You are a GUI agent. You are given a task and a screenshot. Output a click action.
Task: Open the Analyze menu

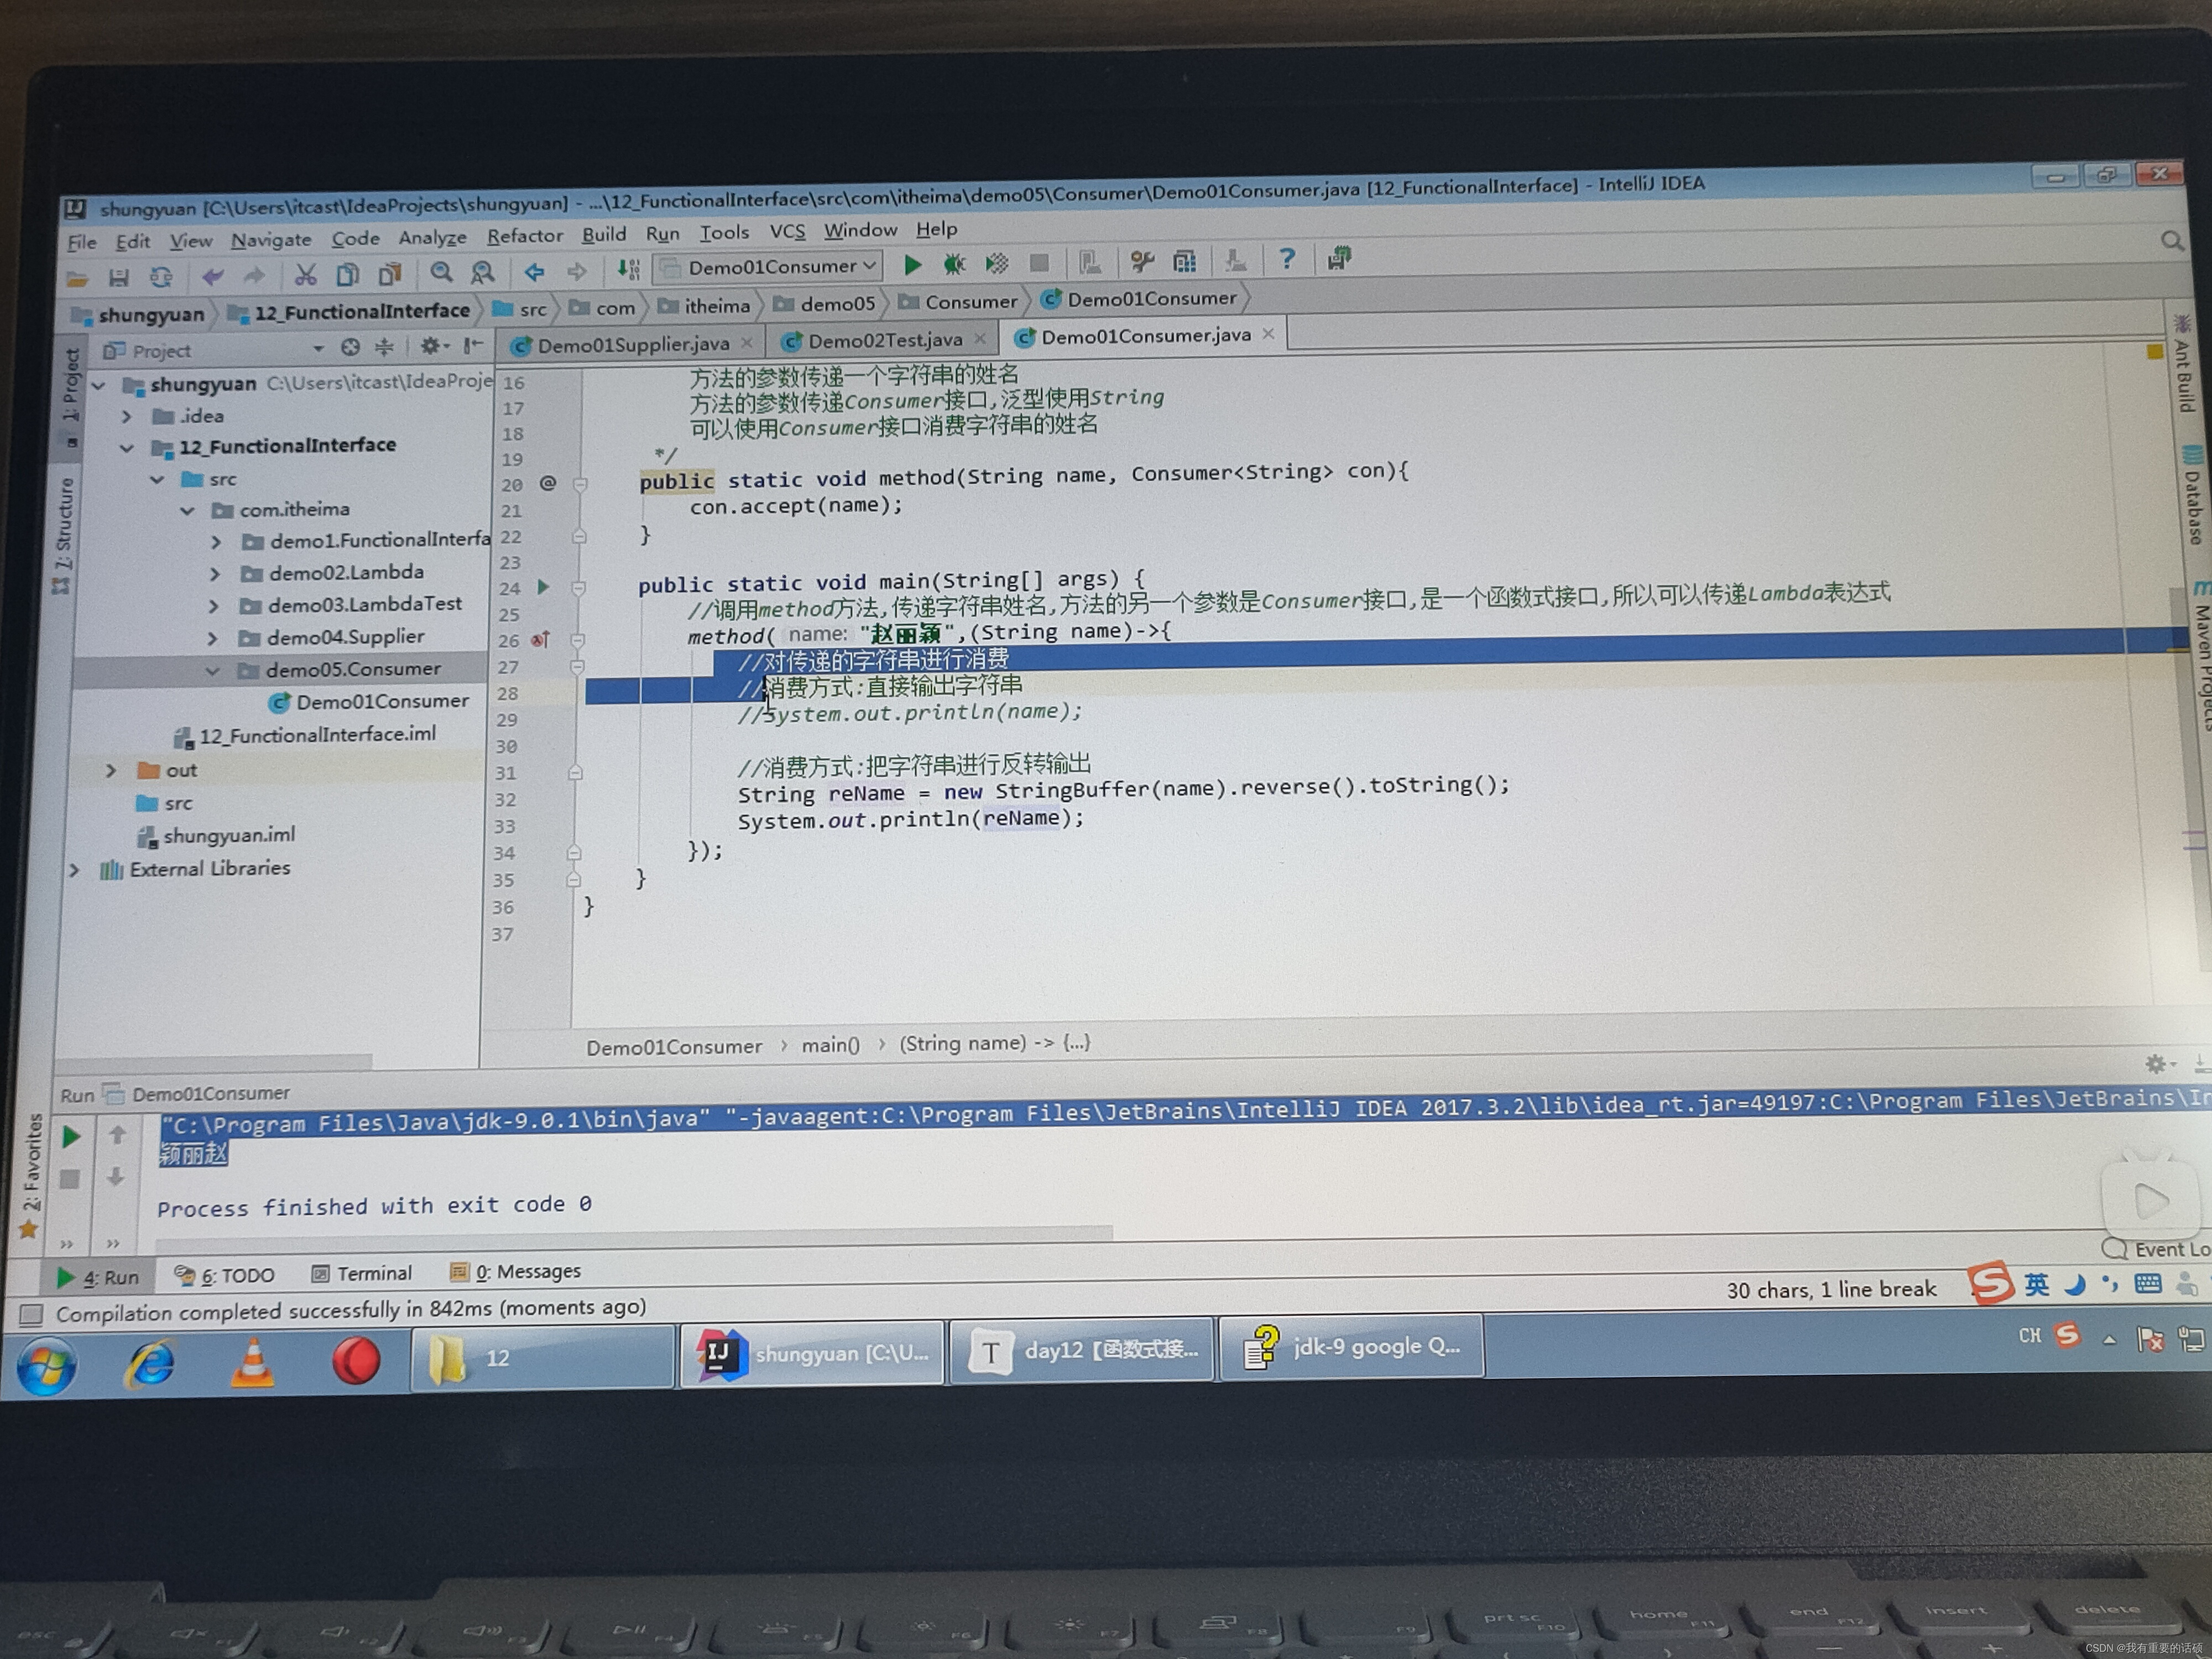(433, 238)
